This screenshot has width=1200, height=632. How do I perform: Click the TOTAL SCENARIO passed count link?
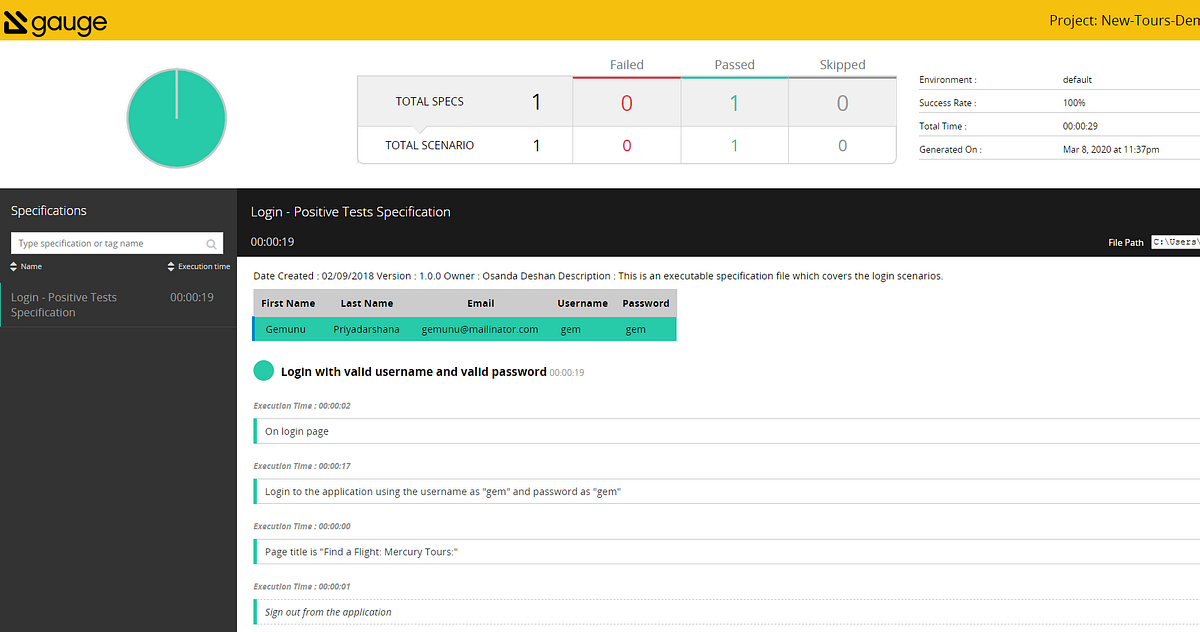(734, 145)
